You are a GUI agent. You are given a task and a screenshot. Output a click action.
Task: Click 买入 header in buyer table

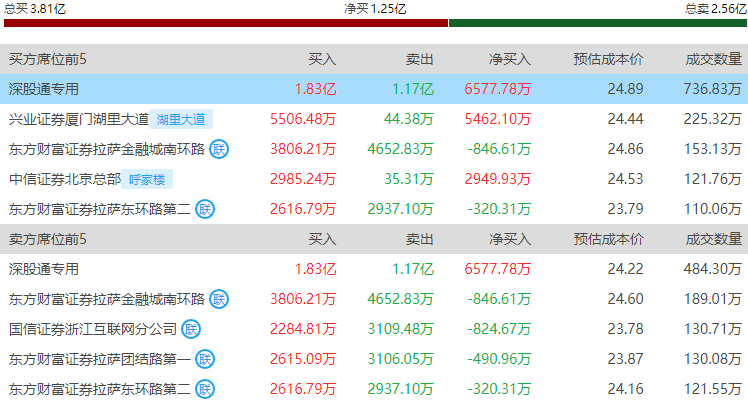point(322,60)
